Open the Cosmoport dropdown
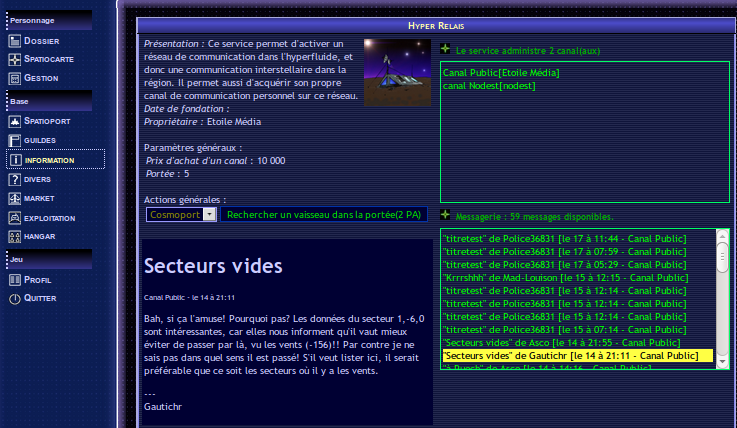The image size is (737, 428). tap(209, 214)
